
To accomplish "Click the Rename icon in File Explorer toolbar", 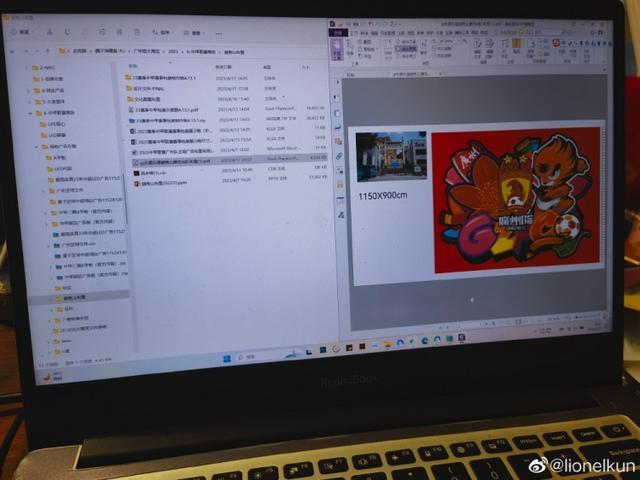I will click(x=102, y=32).
